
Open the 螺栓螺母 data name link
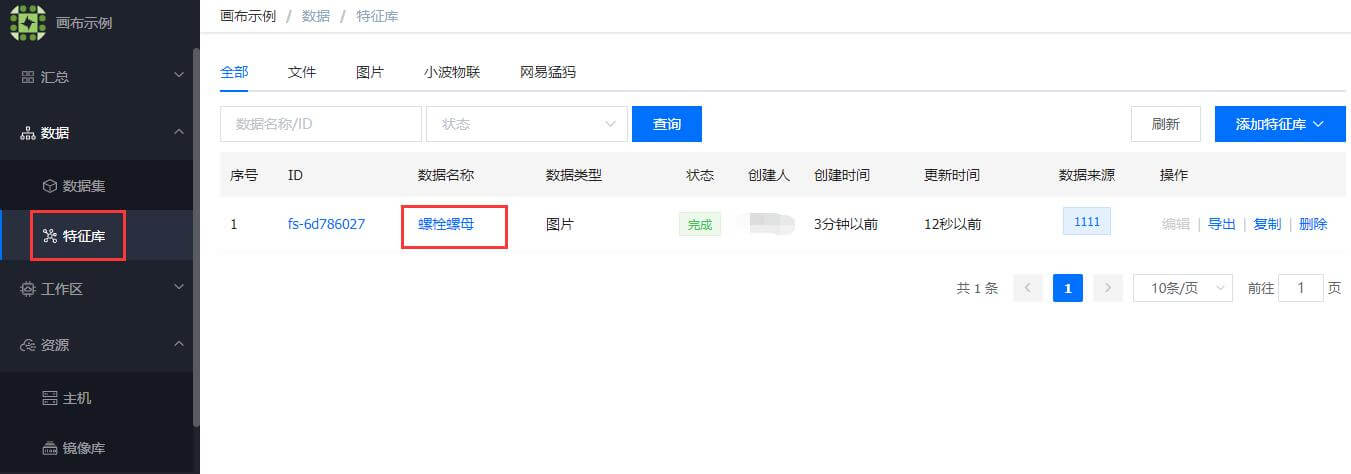point(446,224)
